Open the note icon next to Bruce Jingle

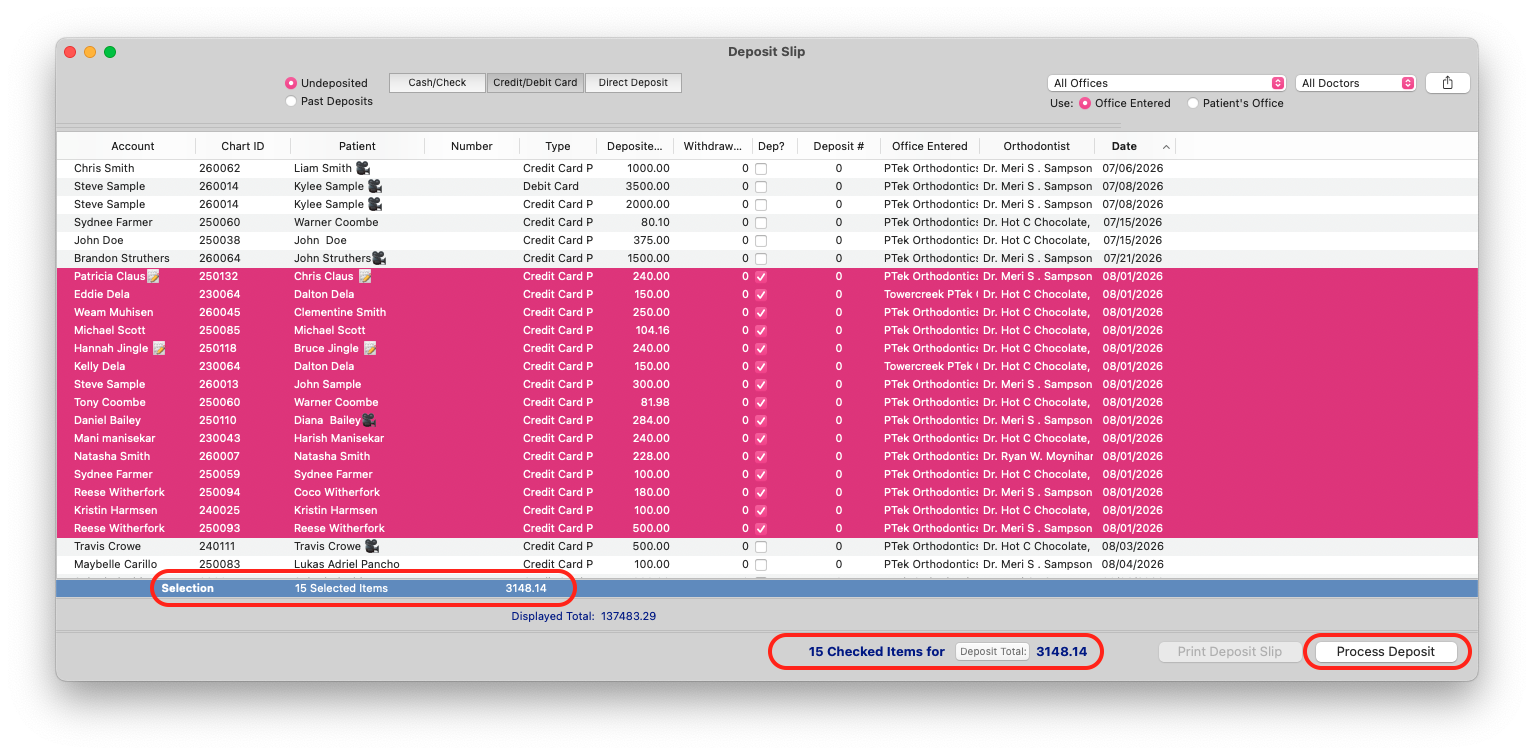pos(370,348)
